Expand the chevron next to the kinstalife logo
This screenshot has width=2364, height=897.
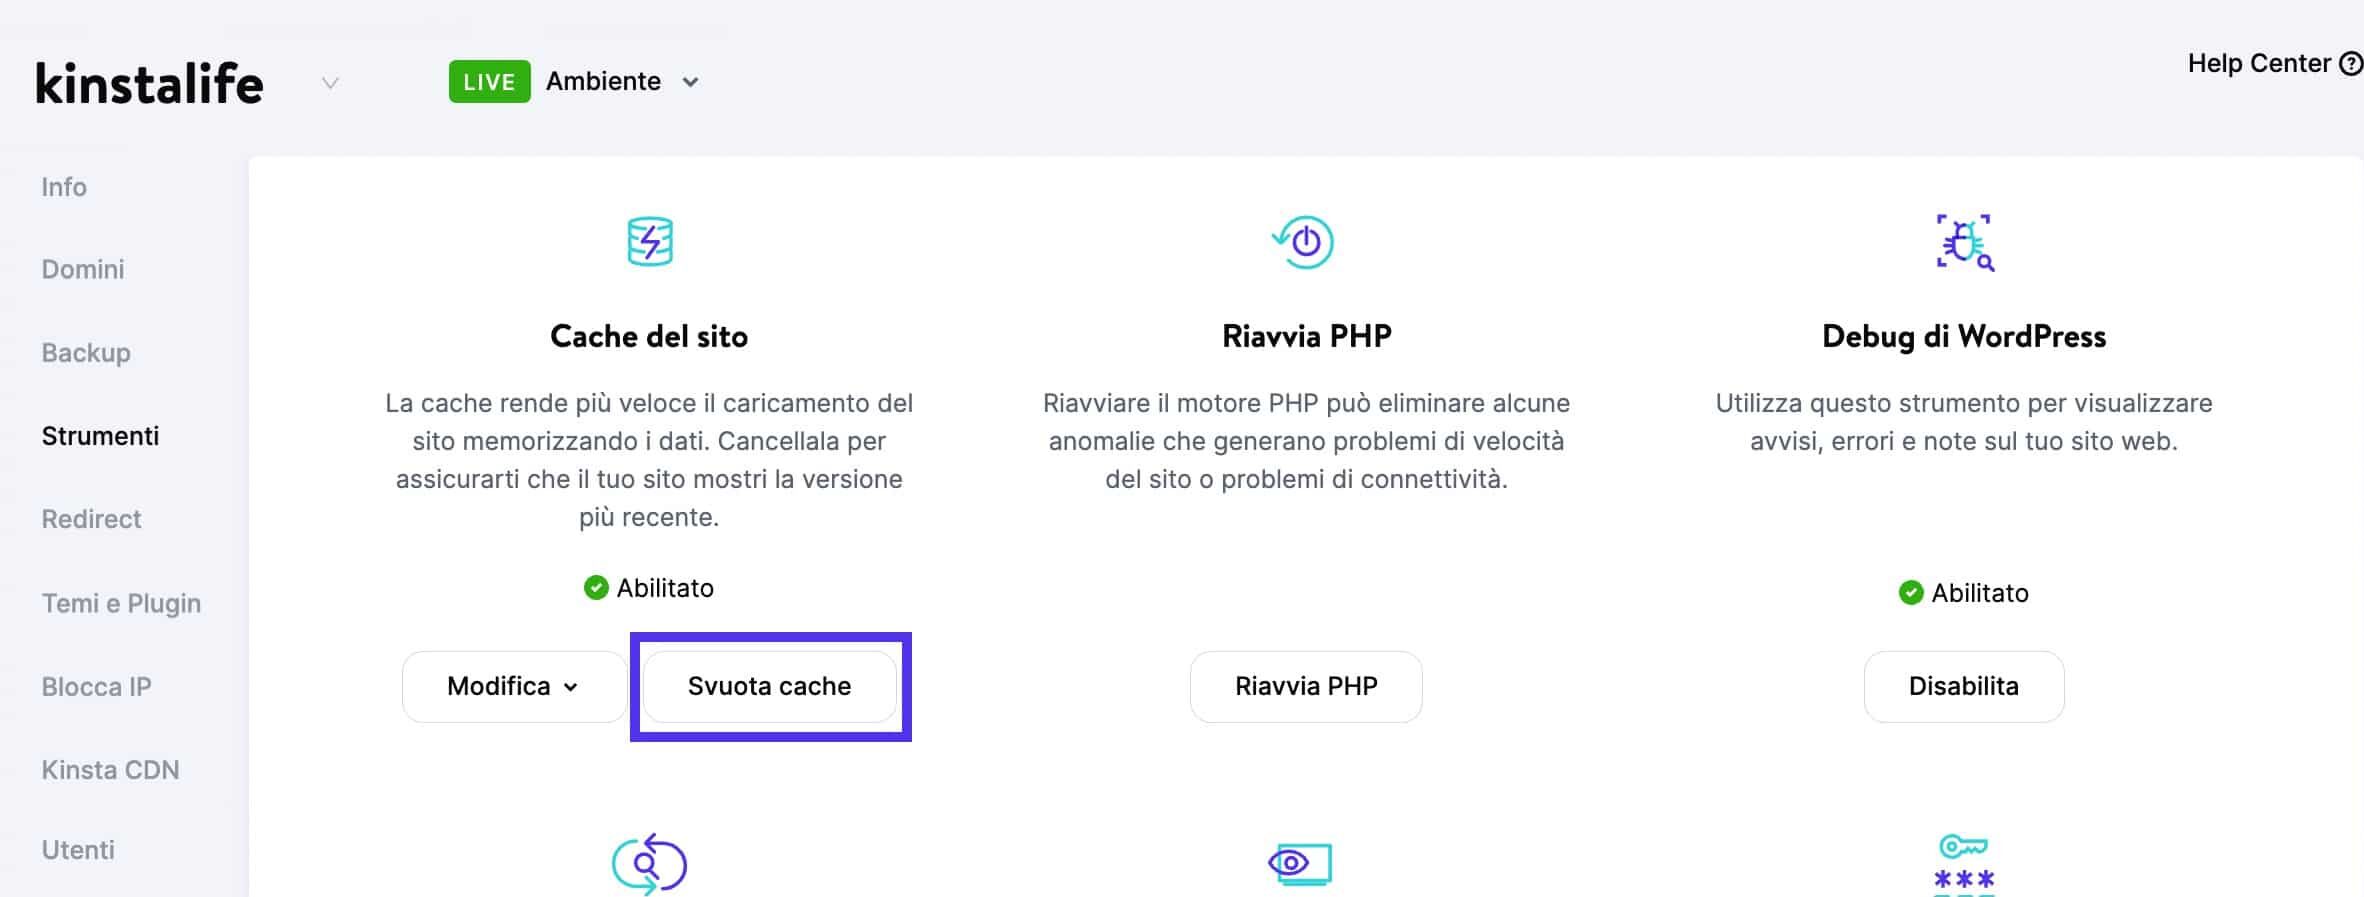(328, 83)
